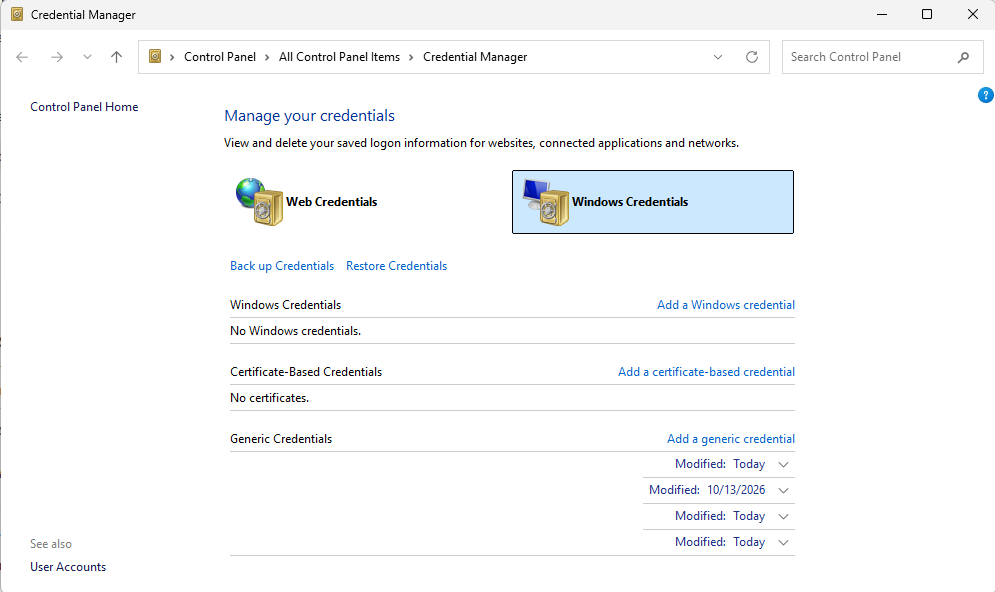Click Restore Credentials link
This screenshot has height=592, width=995.
coord(397,266)
